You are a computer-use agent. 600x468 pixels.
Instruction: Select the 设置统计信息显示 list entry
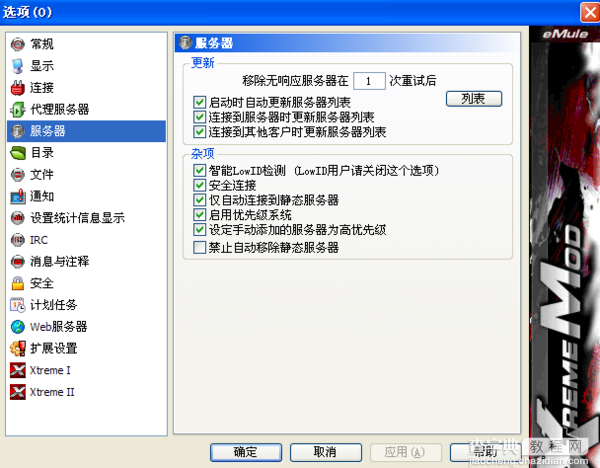tap(86, 218)
